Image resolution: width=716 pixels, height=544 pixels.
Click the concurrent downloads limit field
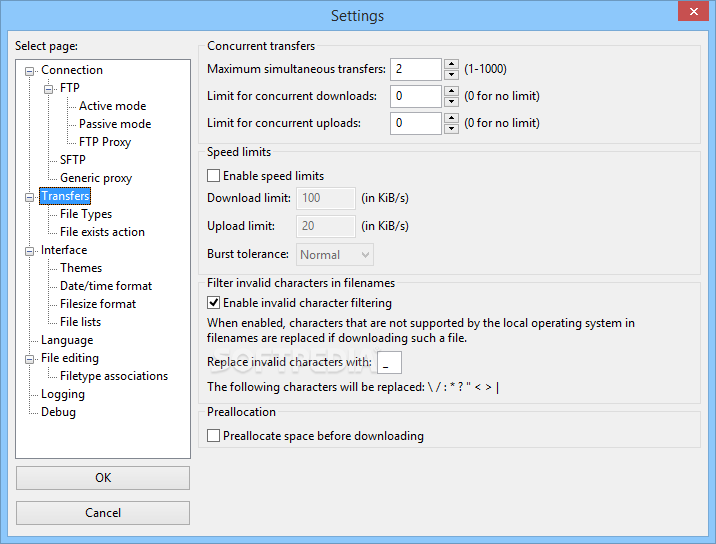click(416, 96)
